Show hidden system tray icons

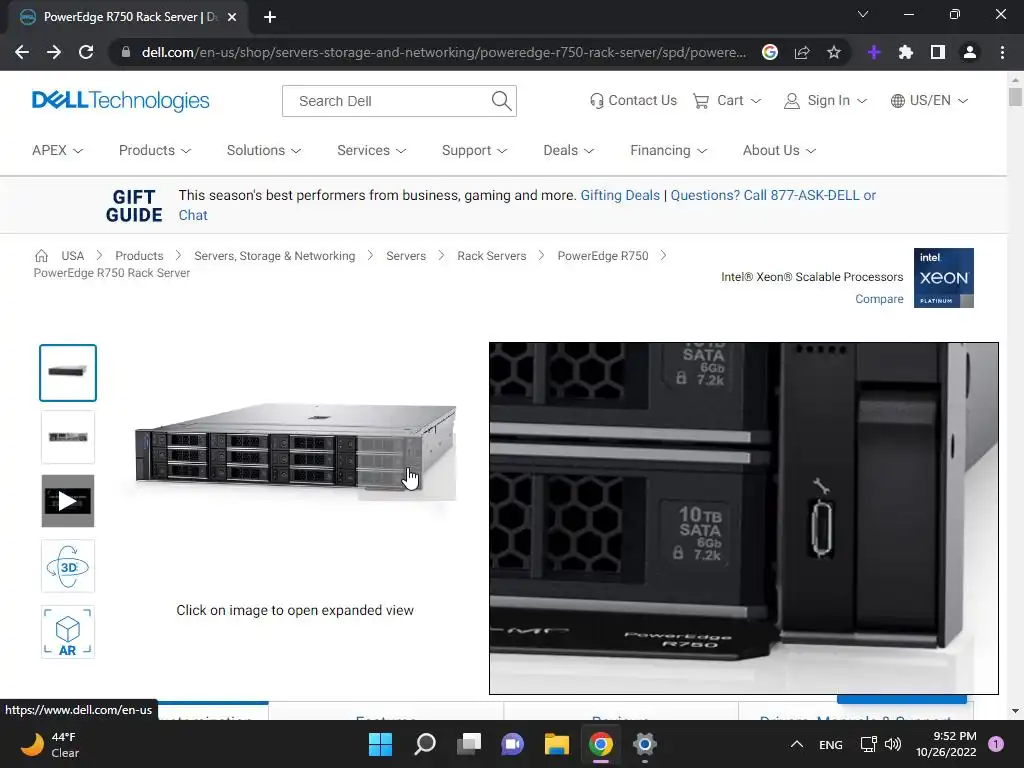pos(797,744)
